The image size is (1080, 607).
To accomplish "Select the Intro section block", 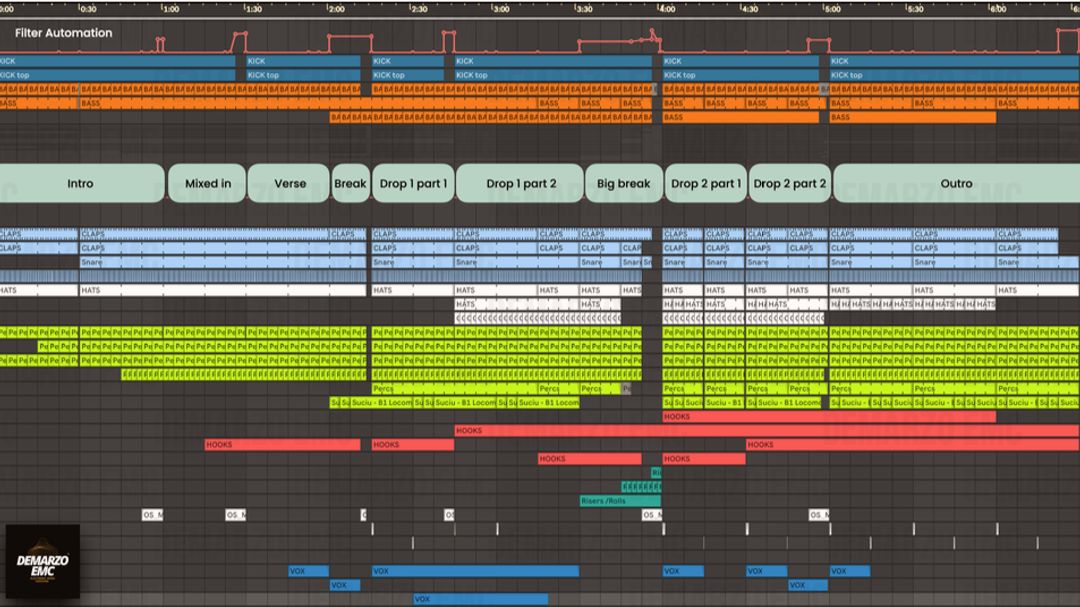I will click(80, 184).
